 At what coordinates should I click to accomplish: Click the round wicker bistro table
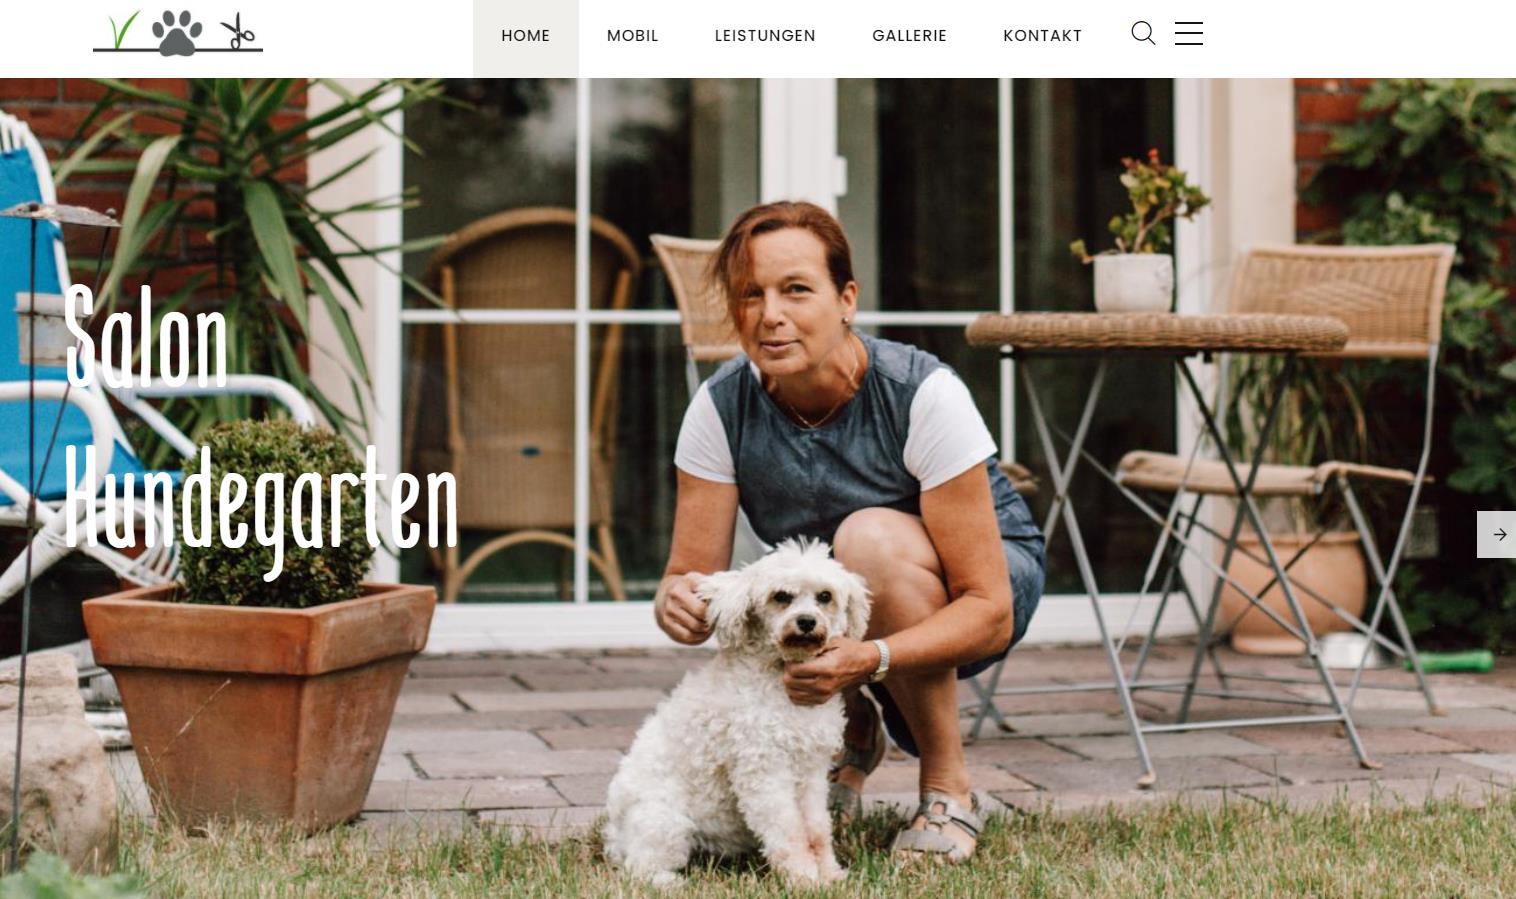click(x=1157, y=330)
